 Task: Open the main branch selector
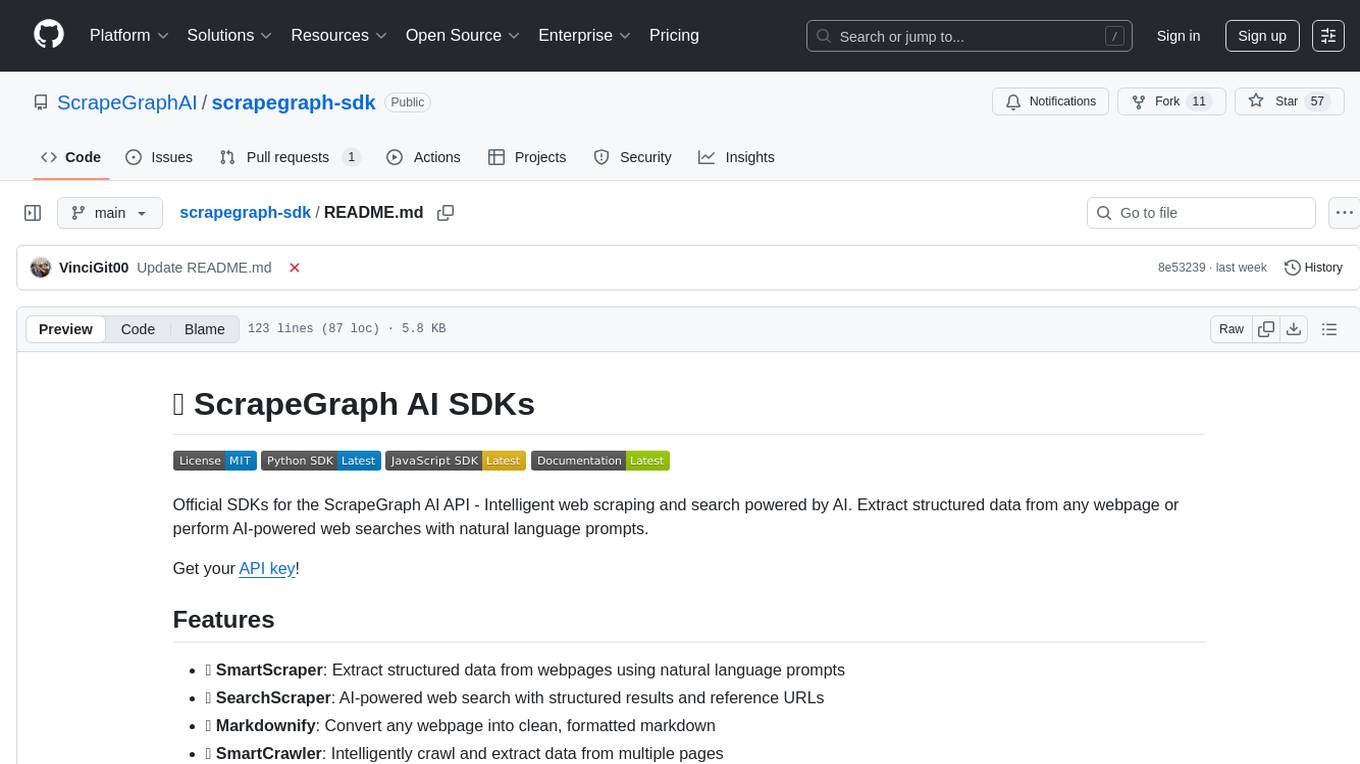tap(109, 213)
